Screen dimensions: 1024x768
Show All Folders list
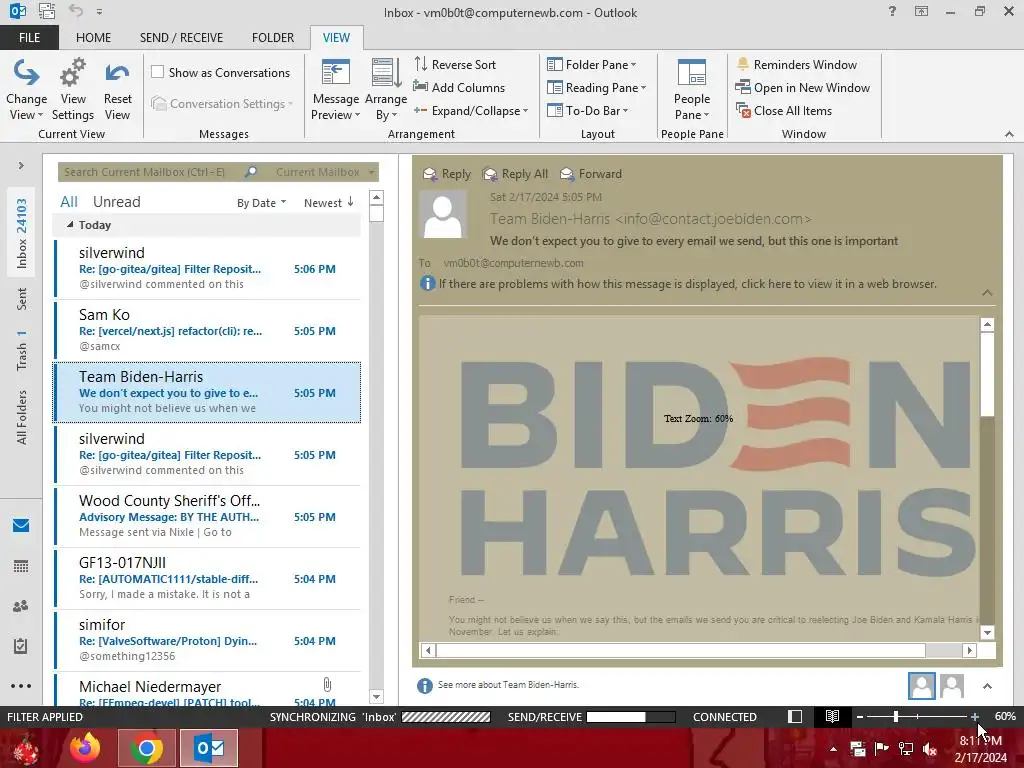[21, 417]
